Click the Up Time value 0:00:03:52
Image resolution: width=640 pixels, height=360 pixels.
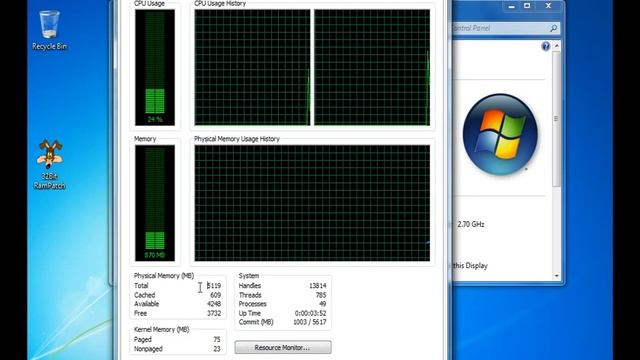point(311,313)
